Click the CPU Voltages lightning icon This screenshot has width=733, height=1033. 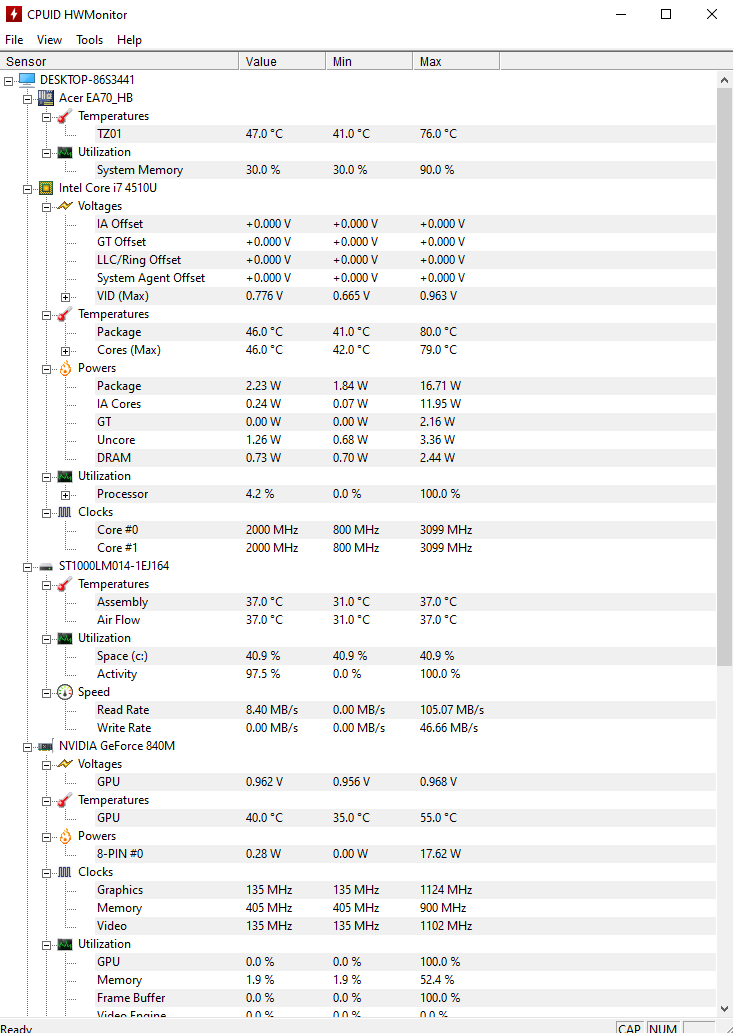click(x=65, y=206)
